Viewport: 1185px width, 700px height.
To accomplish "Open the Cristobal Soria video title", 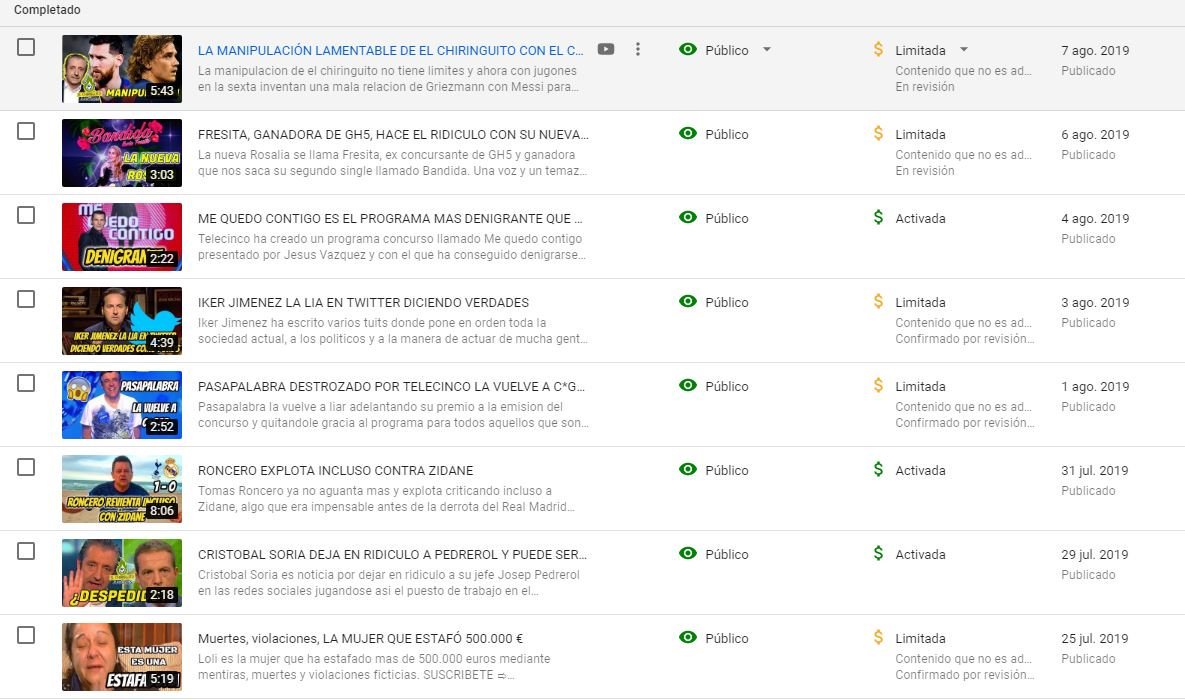I will point(392,553).
